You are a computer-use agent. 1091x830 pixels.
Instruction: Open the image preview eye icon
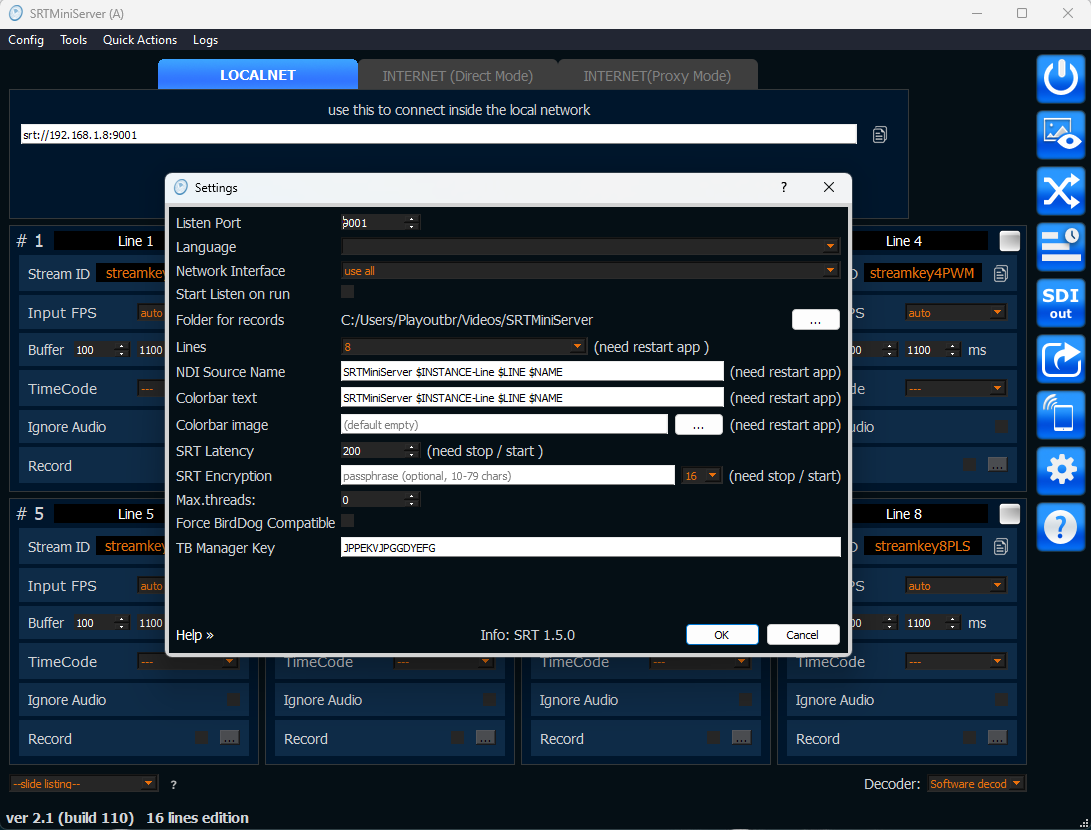coord(1060,135)
